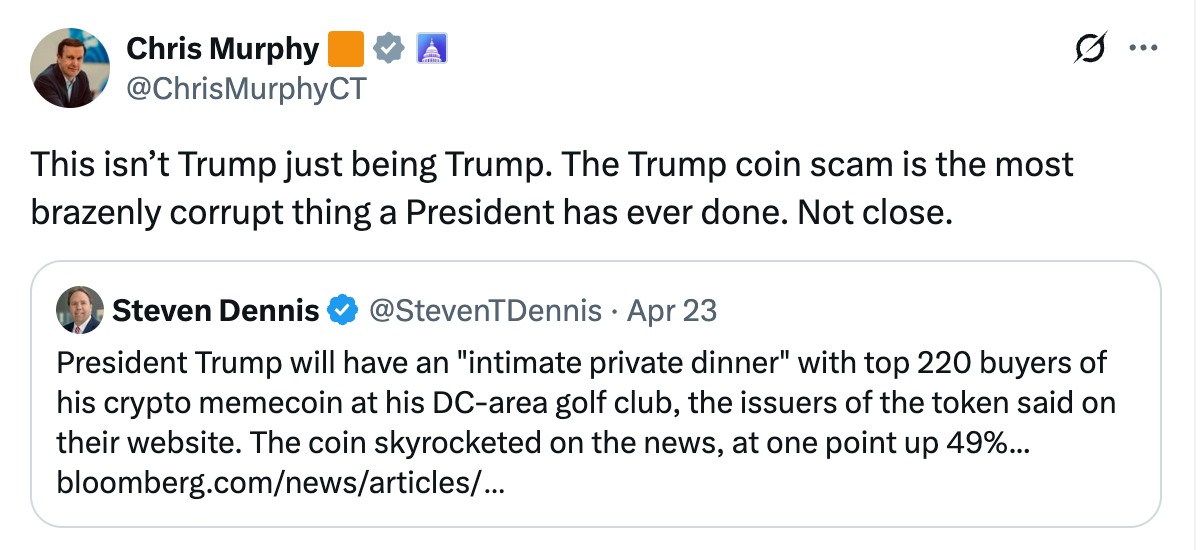This screenshot has height=550, width=1200.
Task: Open the three-dot more options menu
Action: point(1142,48)
